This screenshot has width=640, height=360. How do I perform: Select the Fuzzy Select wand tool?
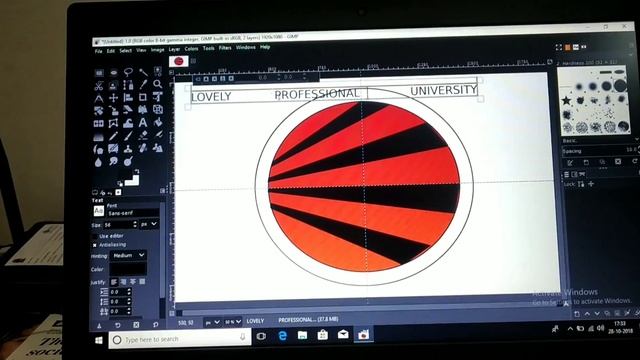(x=143, y=72)
